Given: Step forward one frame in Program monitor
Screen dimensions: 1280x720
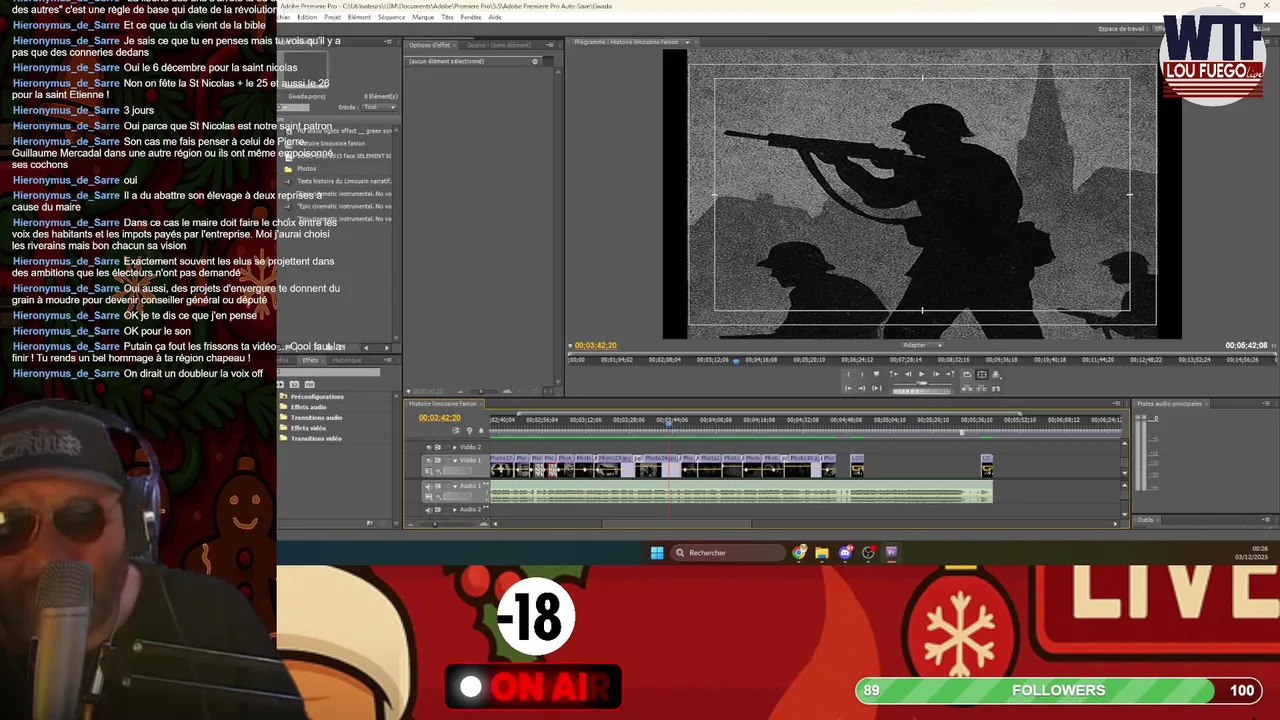Looking at the screenshot, I should point(936,374).
